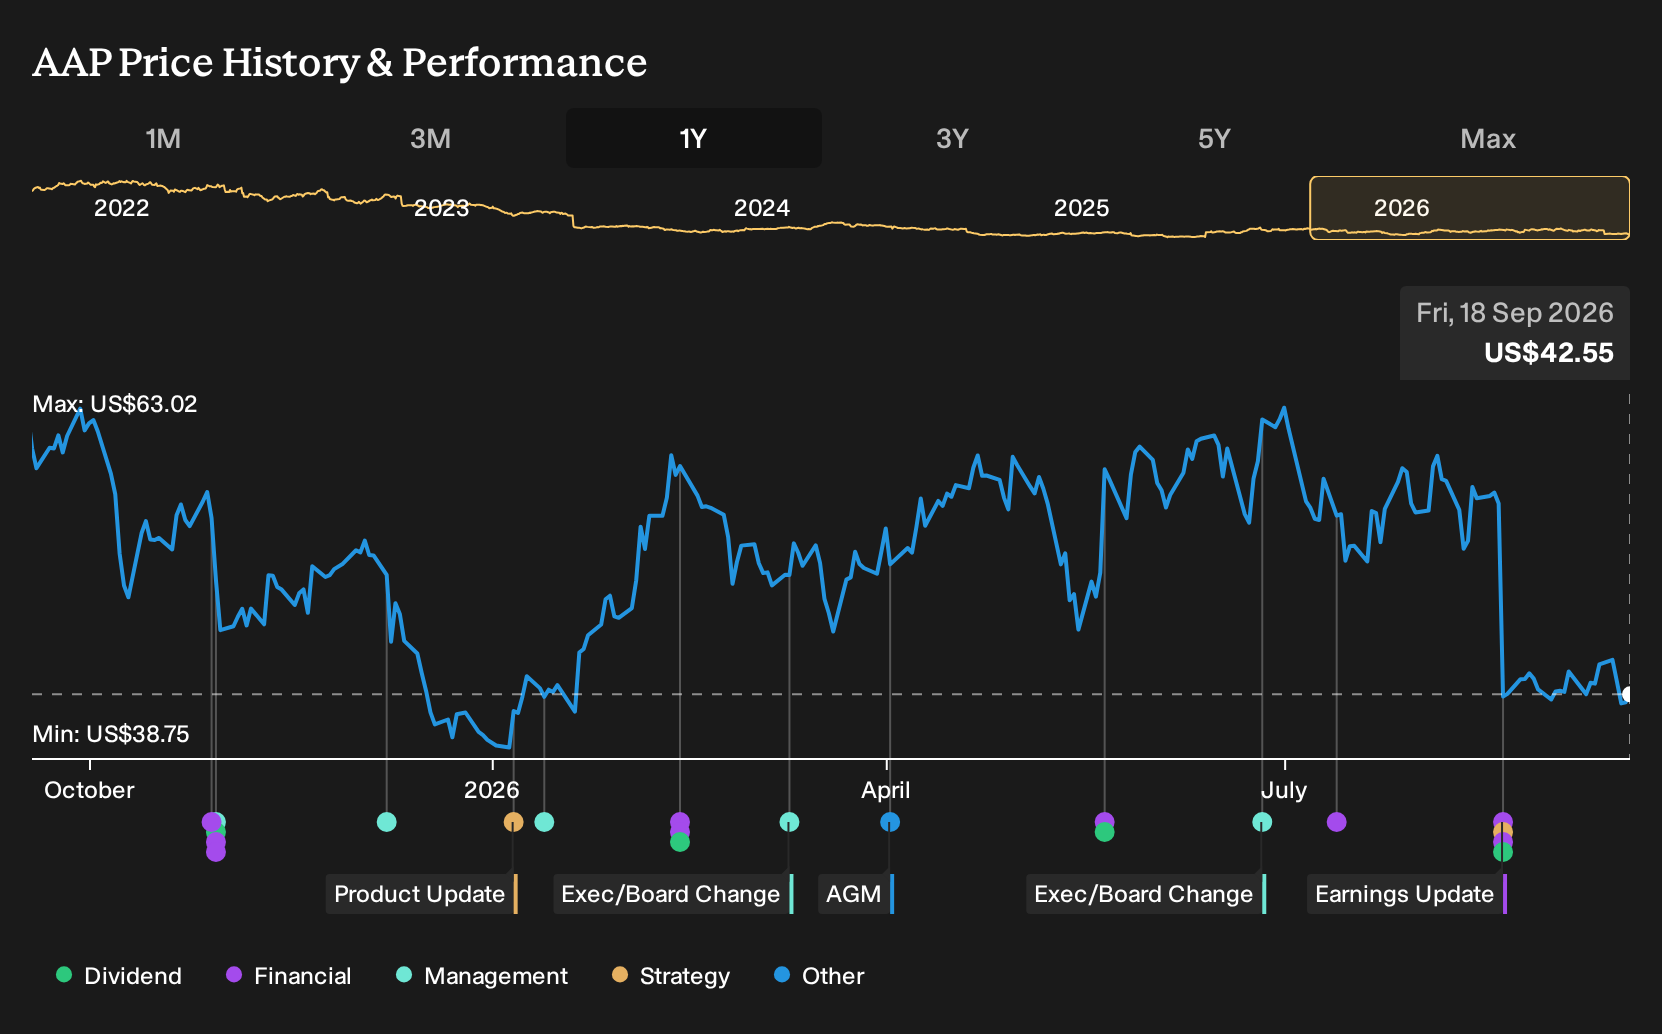The width and height of the screenshot is (1662, 1034).
Task: Click the Max: US$63.02 label
Action: click(x=115, y=404)
